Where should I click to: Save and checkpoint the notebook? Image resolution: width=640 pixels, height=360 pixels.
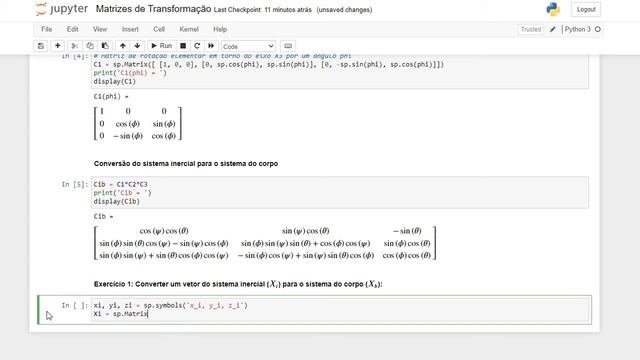click(x=41, y=46)
